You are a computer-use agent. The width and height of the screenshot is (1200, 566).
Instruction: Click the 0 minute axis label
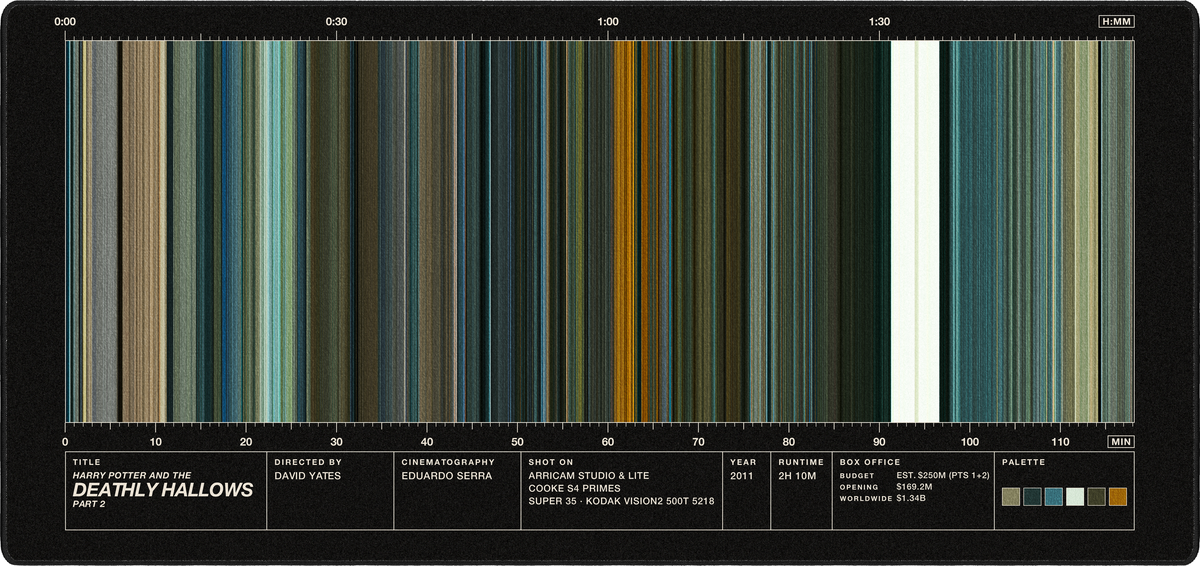coord(65,441)
